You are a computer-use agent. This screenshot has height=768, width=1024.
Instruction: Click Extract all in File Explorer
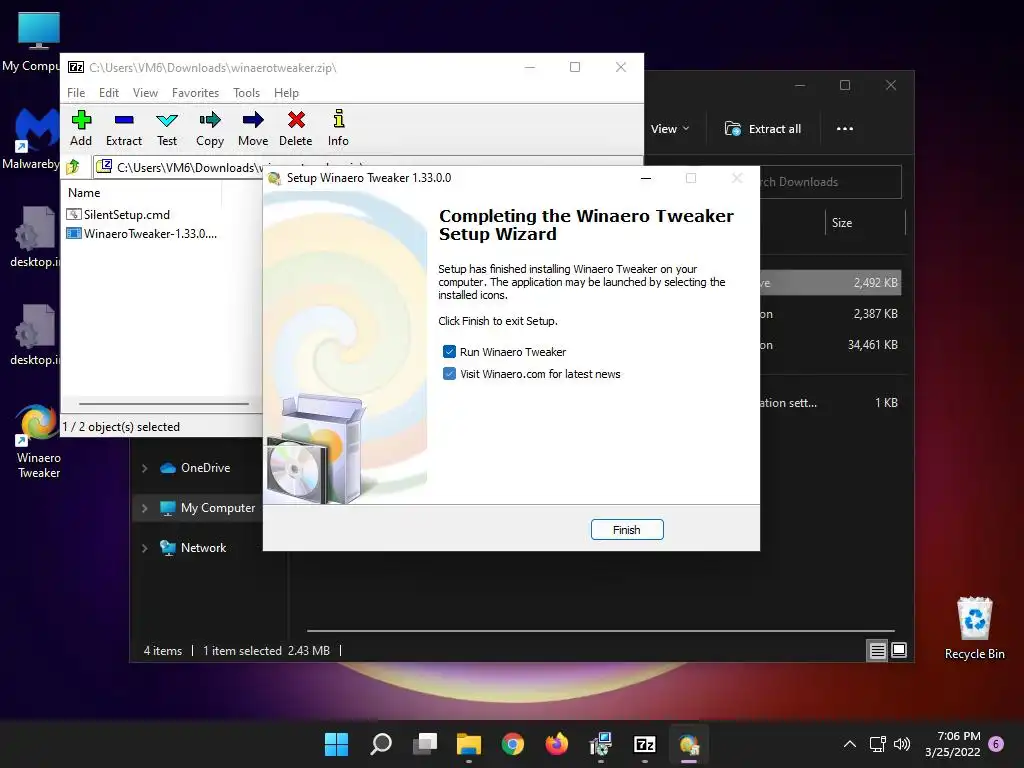763,129
